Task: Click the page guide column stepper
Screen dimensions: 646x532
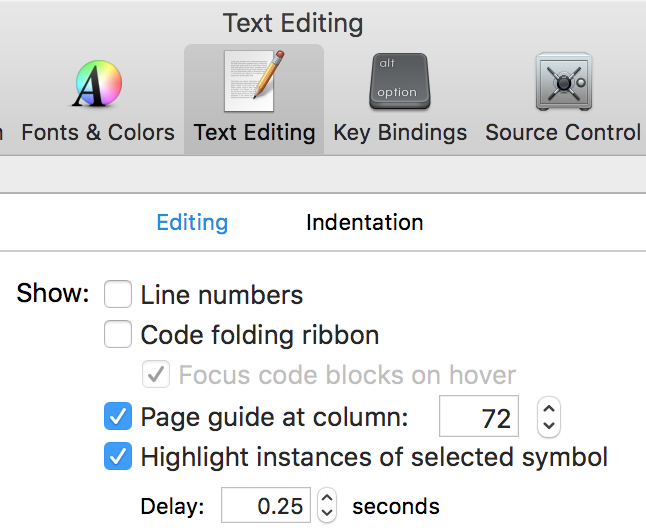Action: click(x=547, y=417)
